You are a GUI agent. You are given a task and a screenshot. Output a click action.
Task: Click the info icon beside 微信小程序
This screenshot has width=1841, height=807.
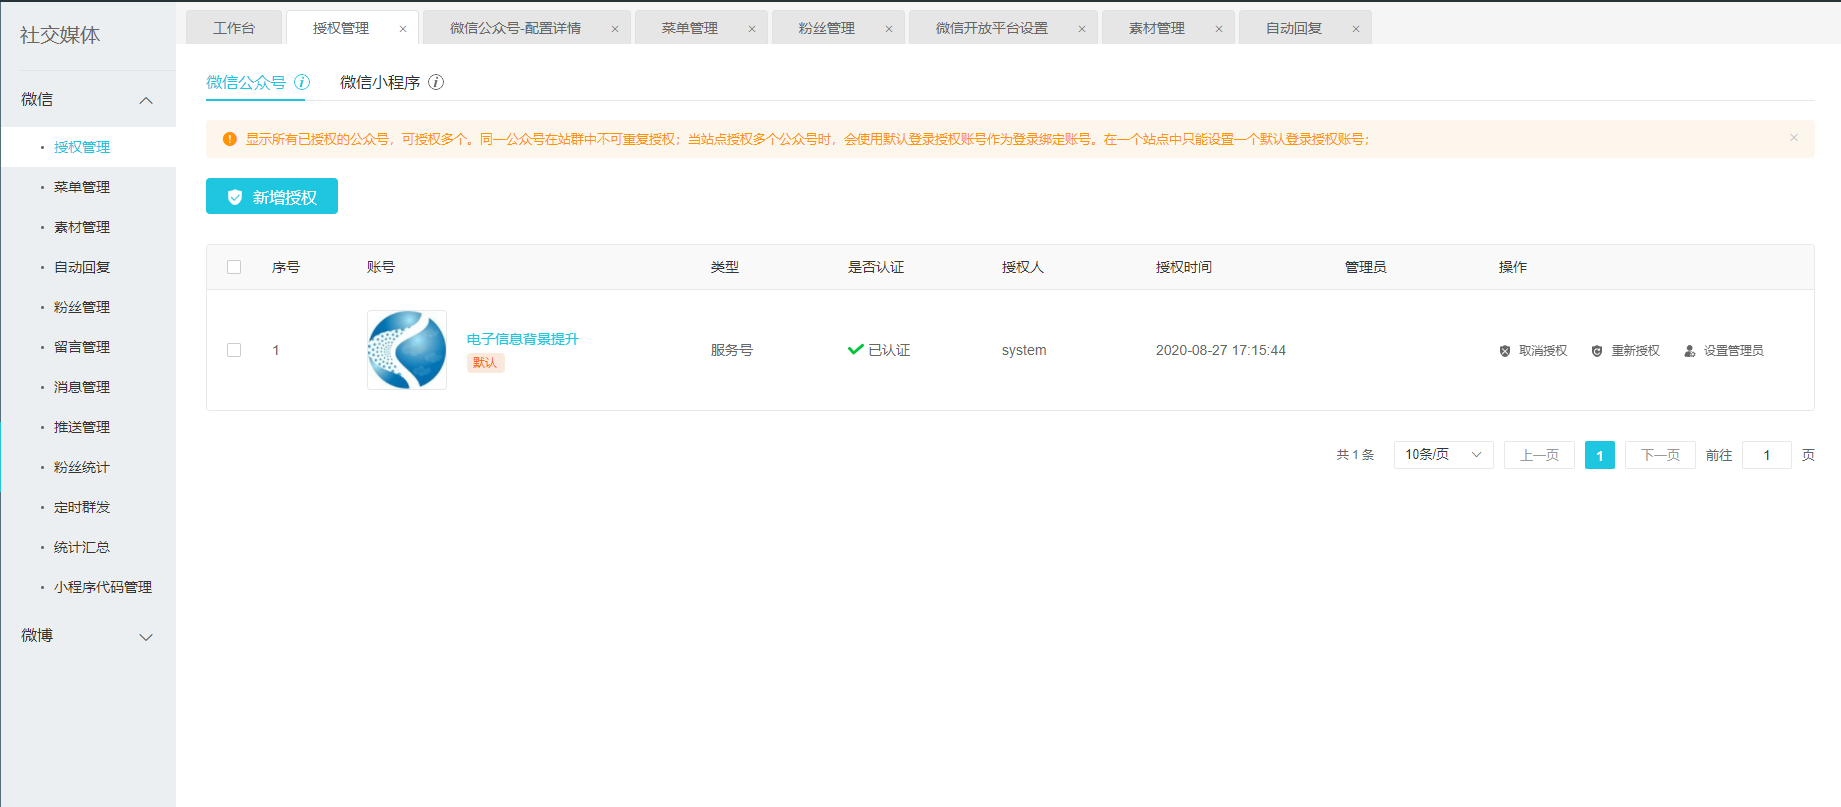[x=436, y=82]
